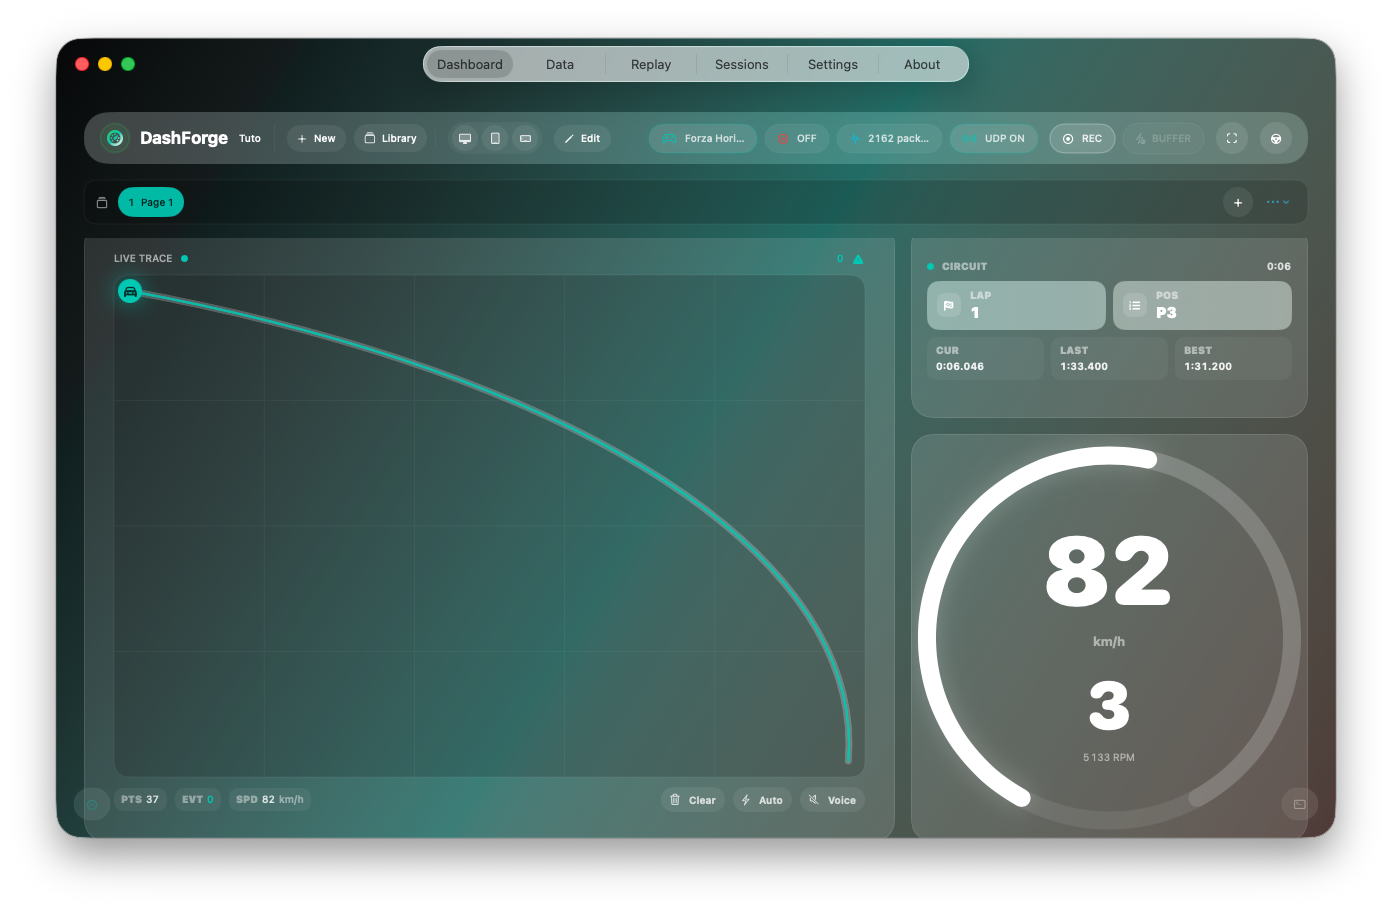Select the wide landscape layout icon
The image size is (1392, 912).
pos(525,138)
